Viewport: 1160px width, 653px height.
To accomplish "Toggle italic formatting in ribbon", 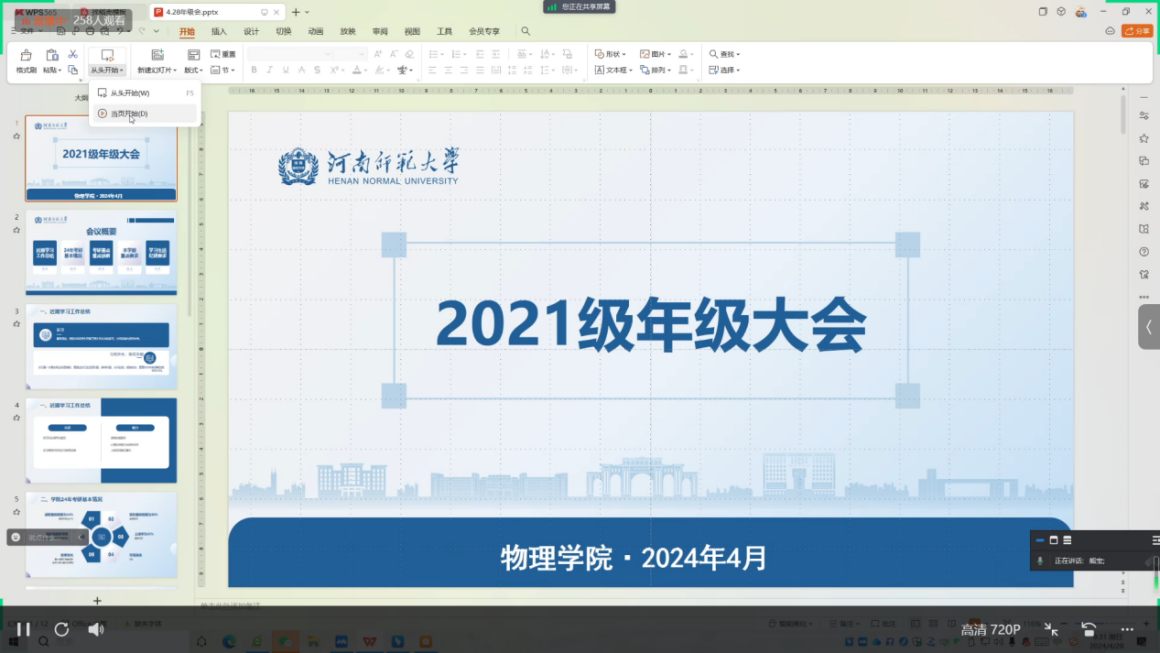I will click(270, 70).
